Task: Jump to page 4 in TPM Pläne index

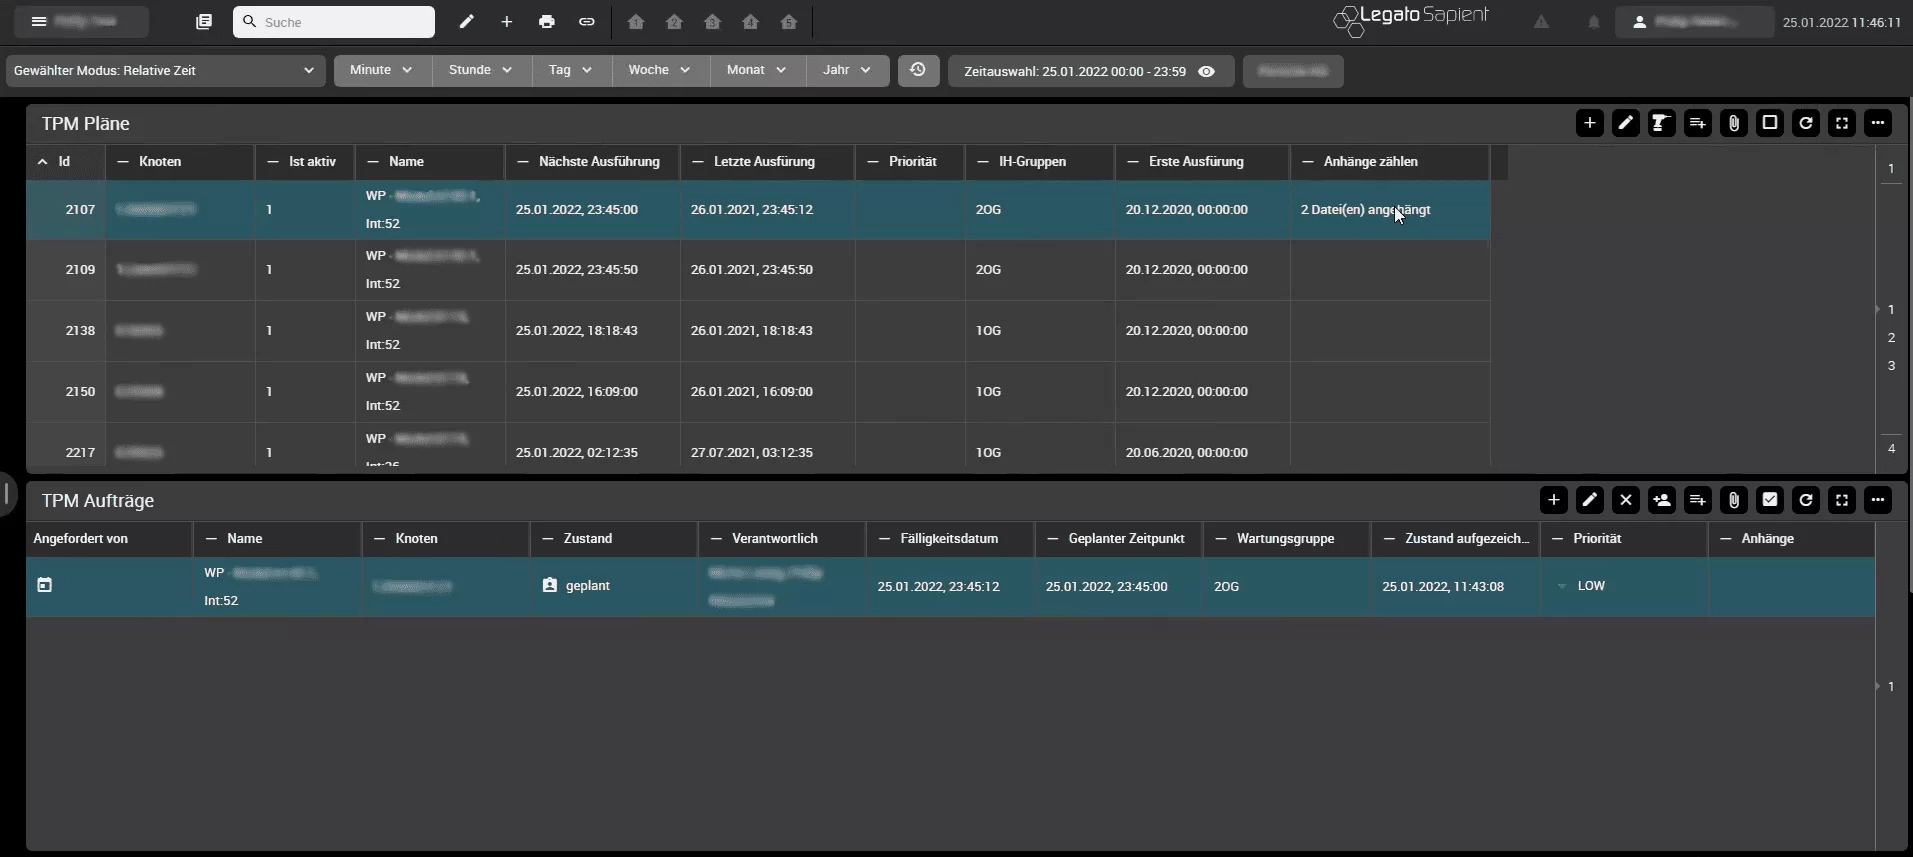Action: (x=1891, y=448)
